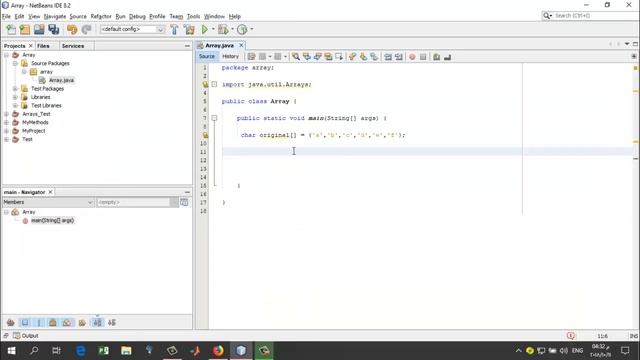This screenshot has width=640, height=360.
Task: Open the Navigate menu
Action: 55,16
